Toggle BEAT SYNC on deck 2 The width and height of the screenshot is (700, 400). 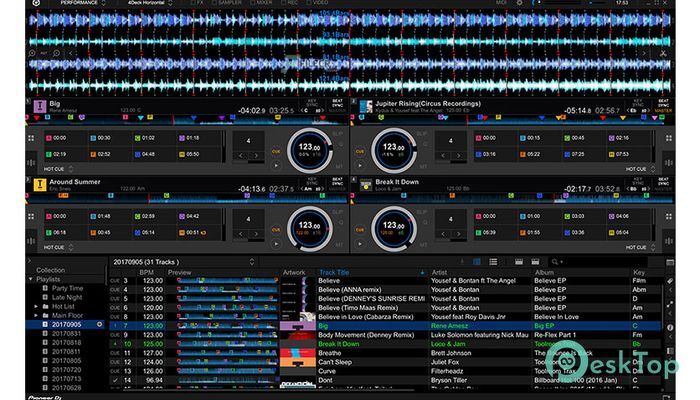pyautogui.click(x=663, y=103)
